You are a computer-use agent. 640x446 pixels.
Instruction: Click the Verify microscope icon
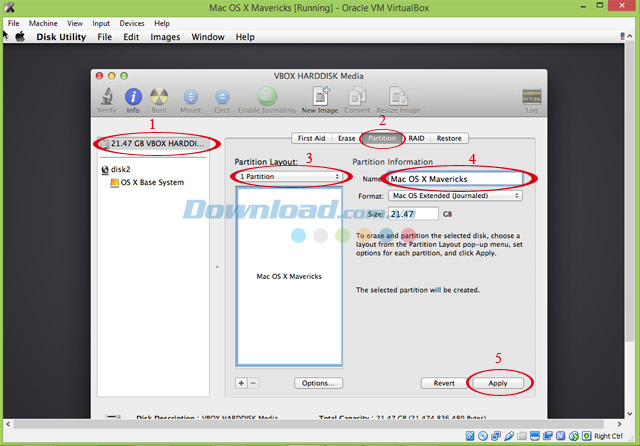pos(107,96)
